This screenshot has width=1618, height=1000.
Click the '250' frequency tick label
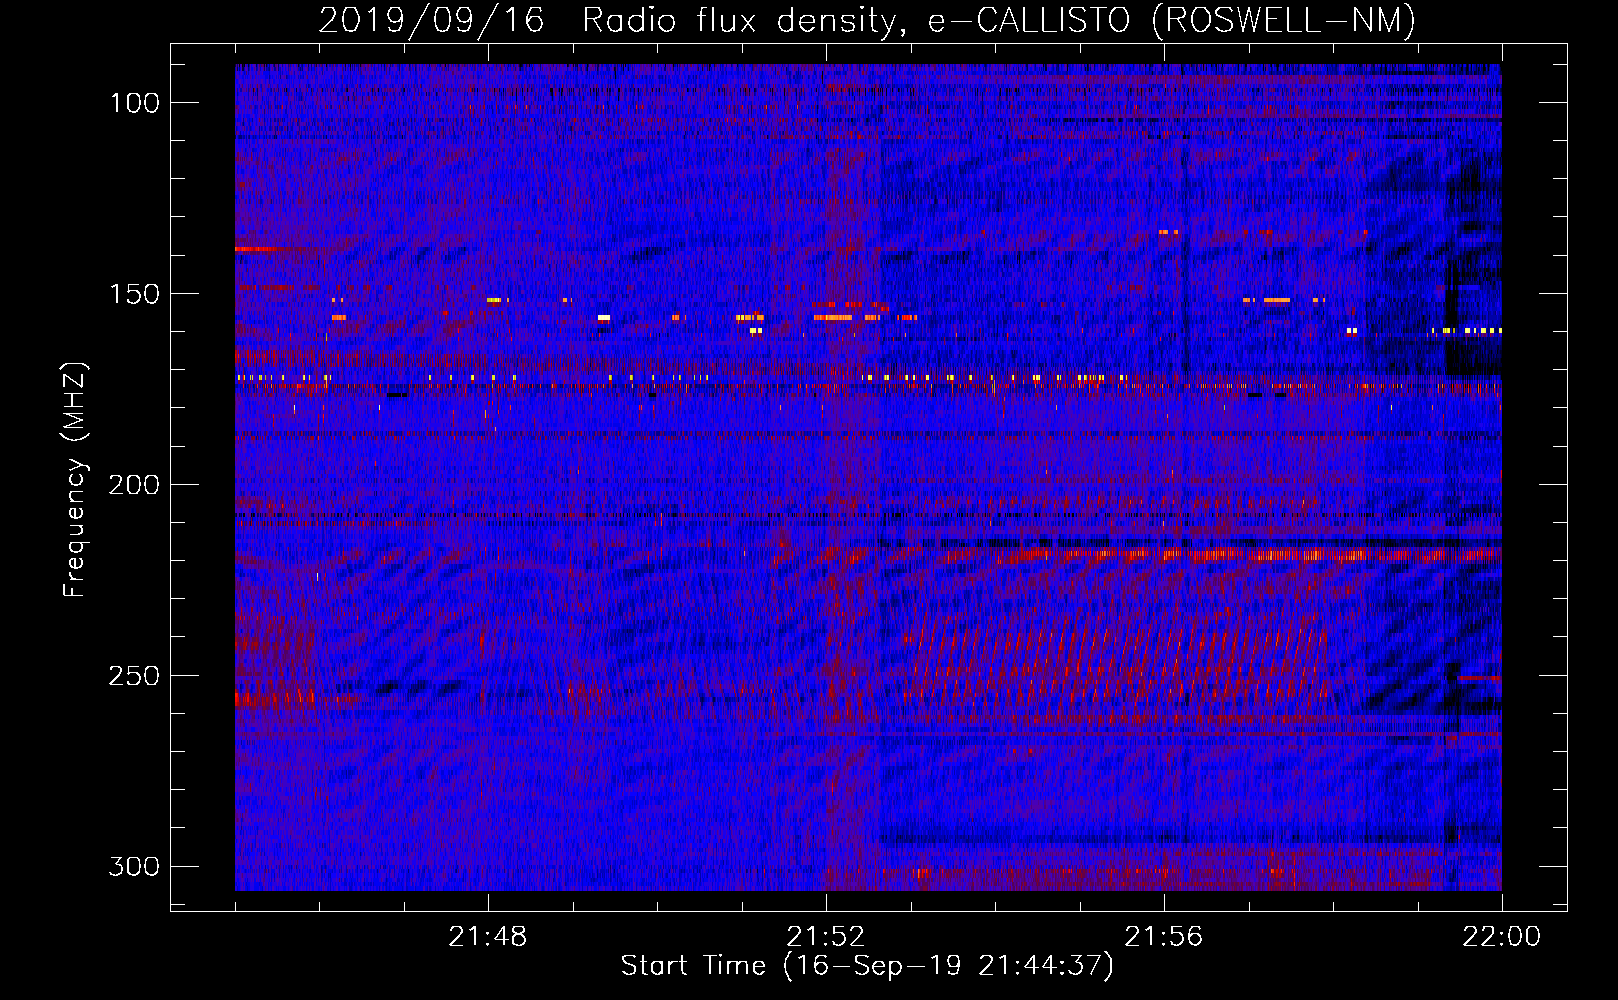pos(134,676)
